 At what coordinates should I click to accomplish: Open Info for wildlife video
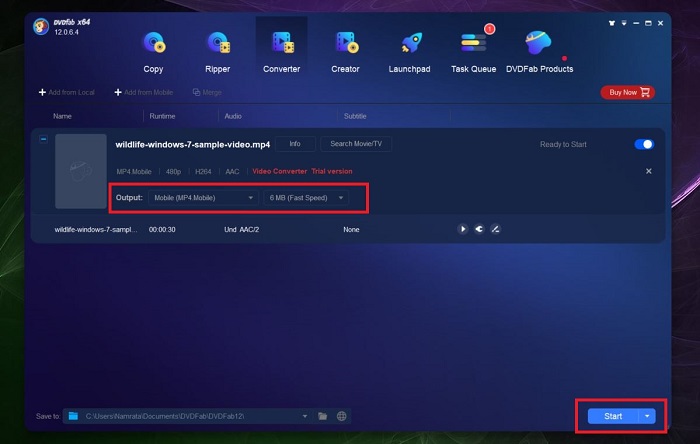click(x=295, y=144)
